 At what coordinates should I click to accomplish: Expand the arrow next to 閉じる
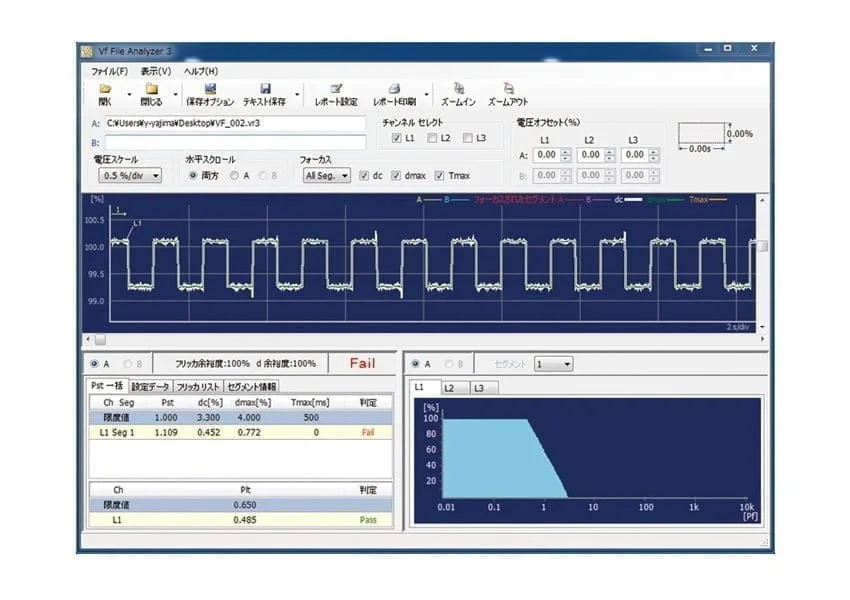[175, 94]
